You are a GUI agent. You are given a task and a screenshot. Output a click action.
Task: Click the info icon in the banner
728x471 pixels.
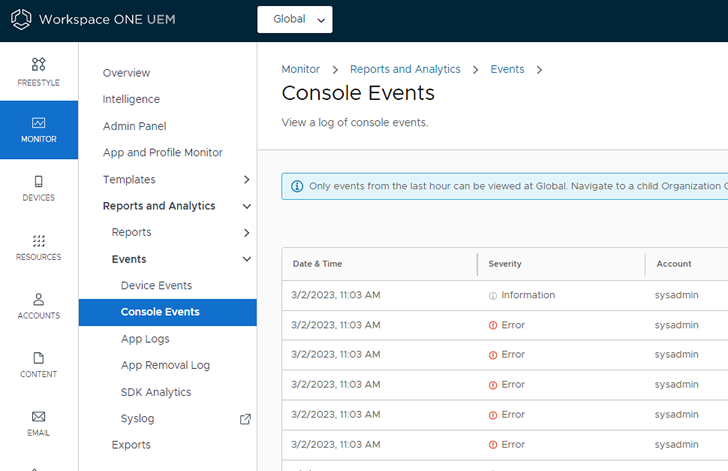(x=297, y=186)
